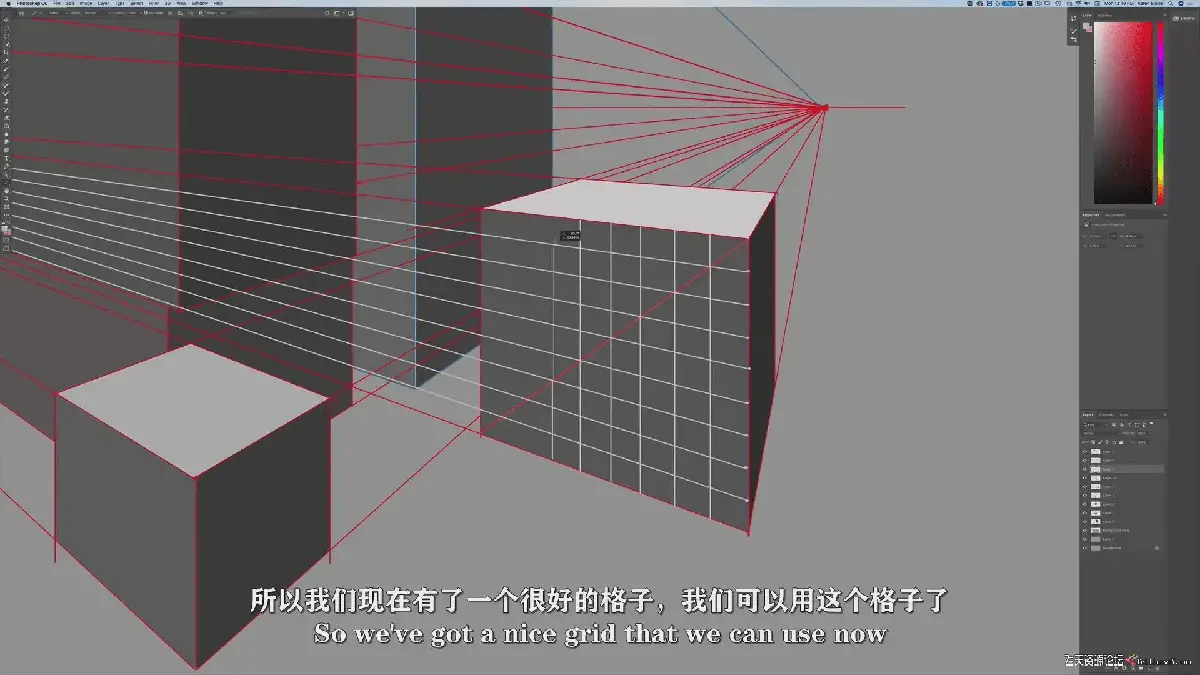Open the Apple menu
Image resolution: width=1200 pixels, height=675 pixels.
point(9,4)
